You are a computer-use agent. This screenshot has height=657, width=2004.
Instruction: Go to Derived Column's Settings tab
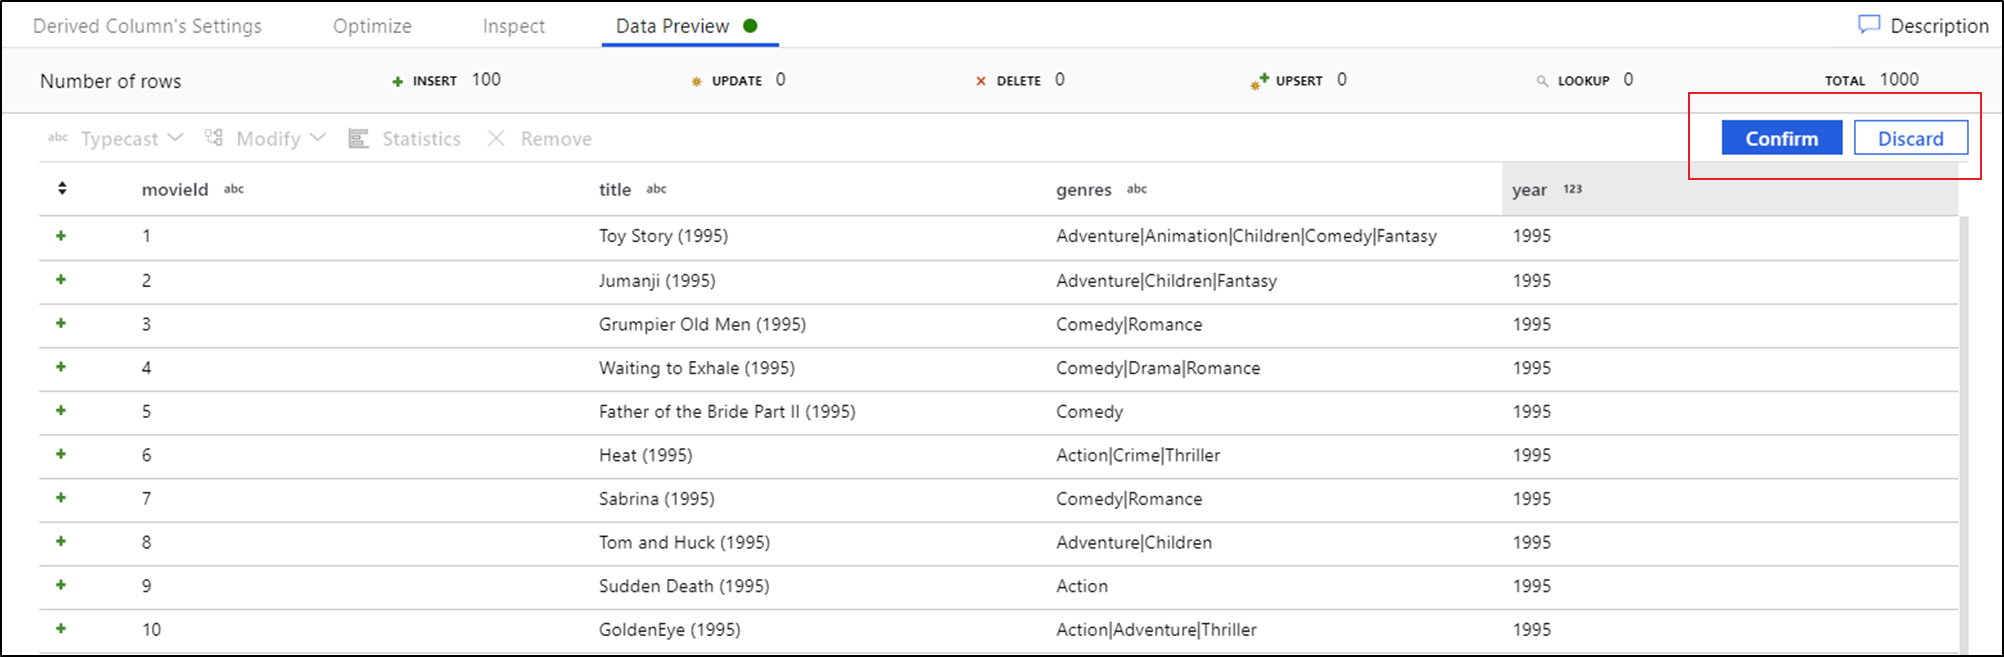(x=147, y=26)
